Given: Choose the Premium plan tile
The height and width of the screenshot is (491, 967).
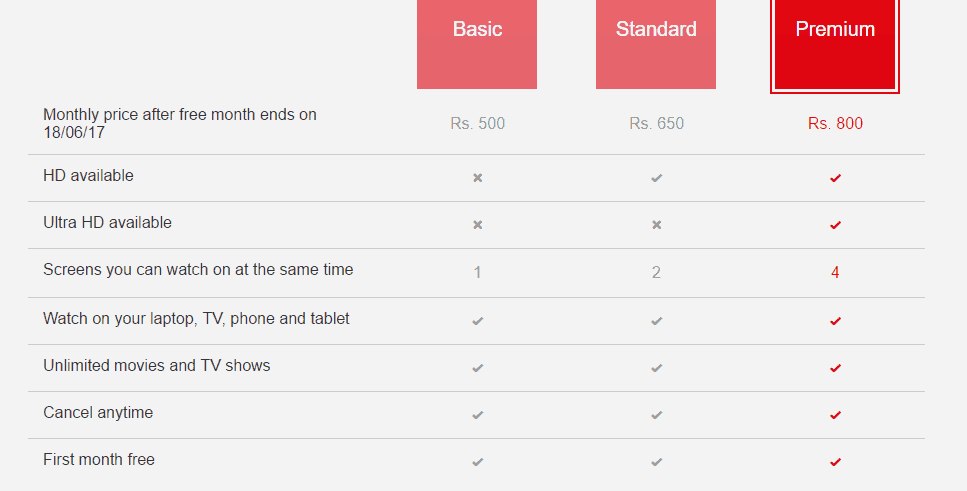Looking at the screenshot, I should [x=835, y=46].
